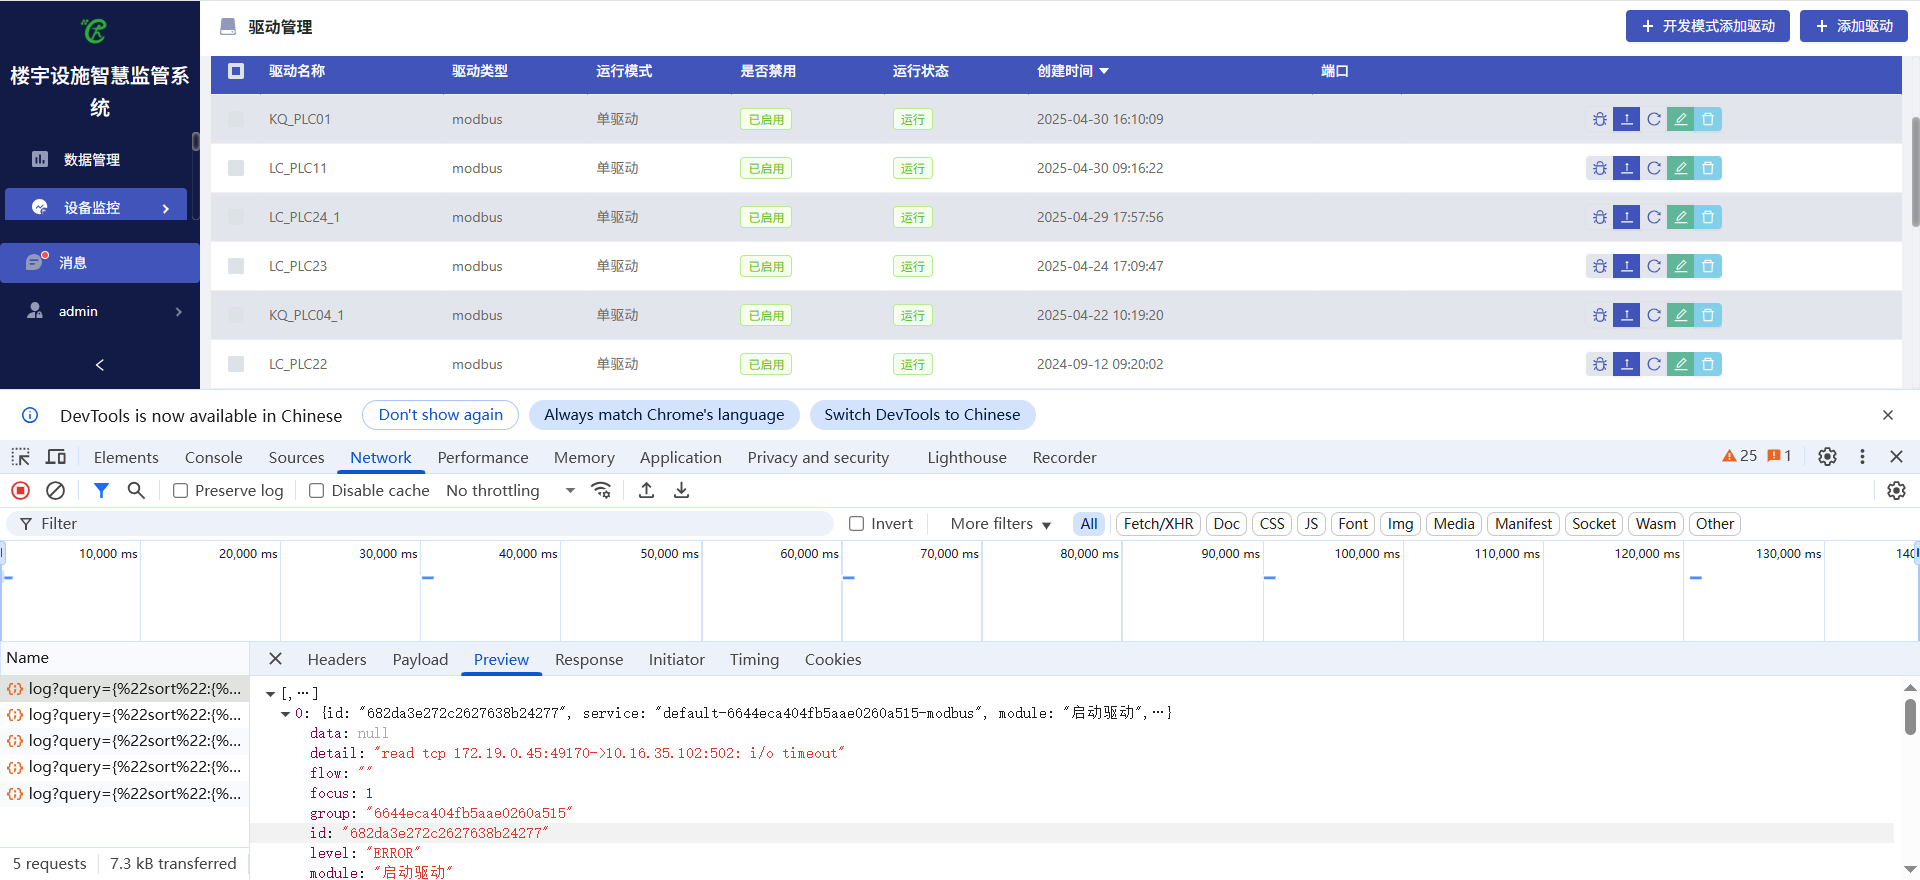Click the debug bug icon for LC_PLC22

point(1599,364)
